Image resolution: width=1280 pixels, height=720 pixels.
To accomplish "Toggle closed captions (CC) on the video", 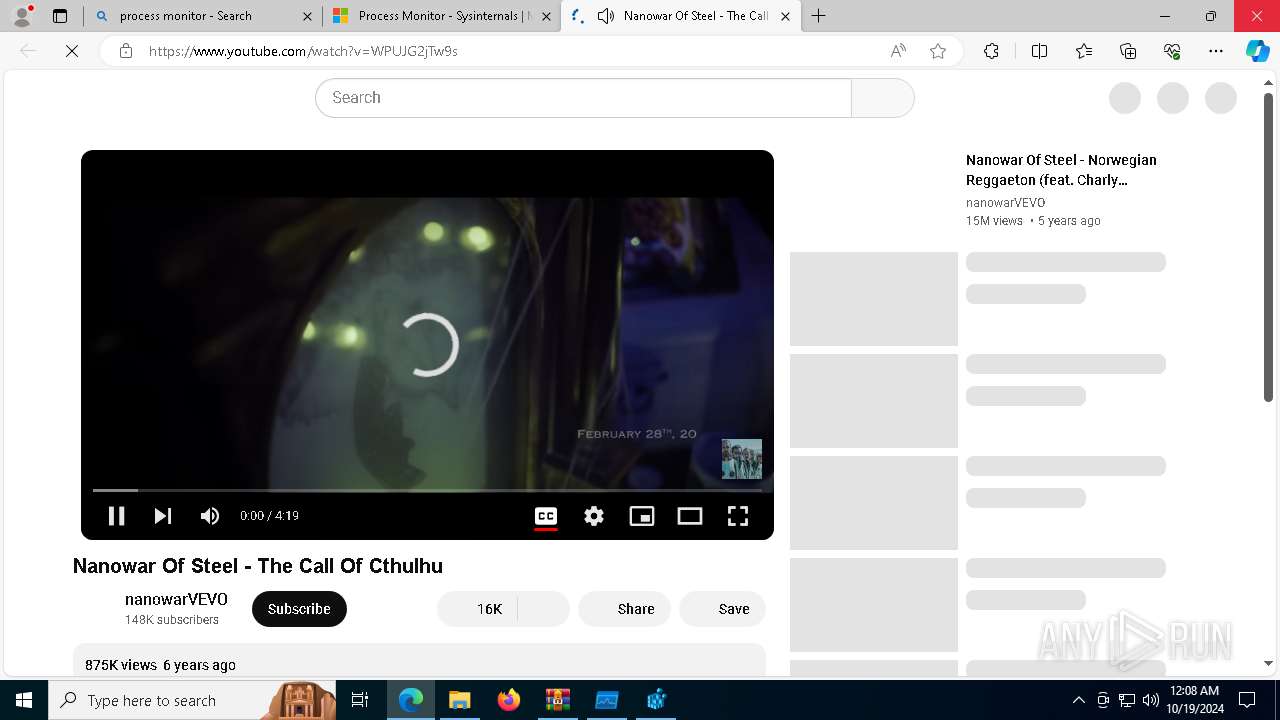I will 546,516.
